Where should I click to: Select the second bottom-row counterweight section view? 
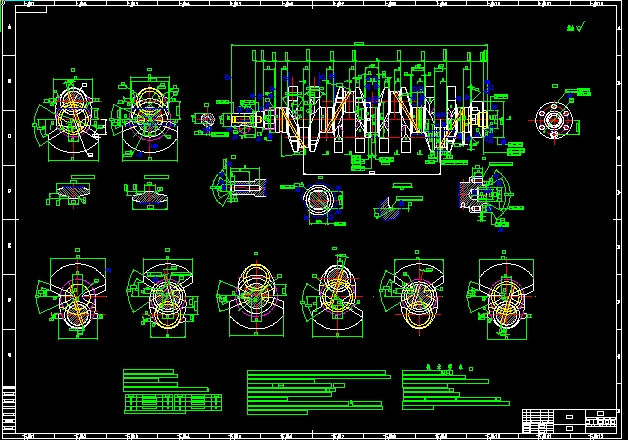coord(162,297)
